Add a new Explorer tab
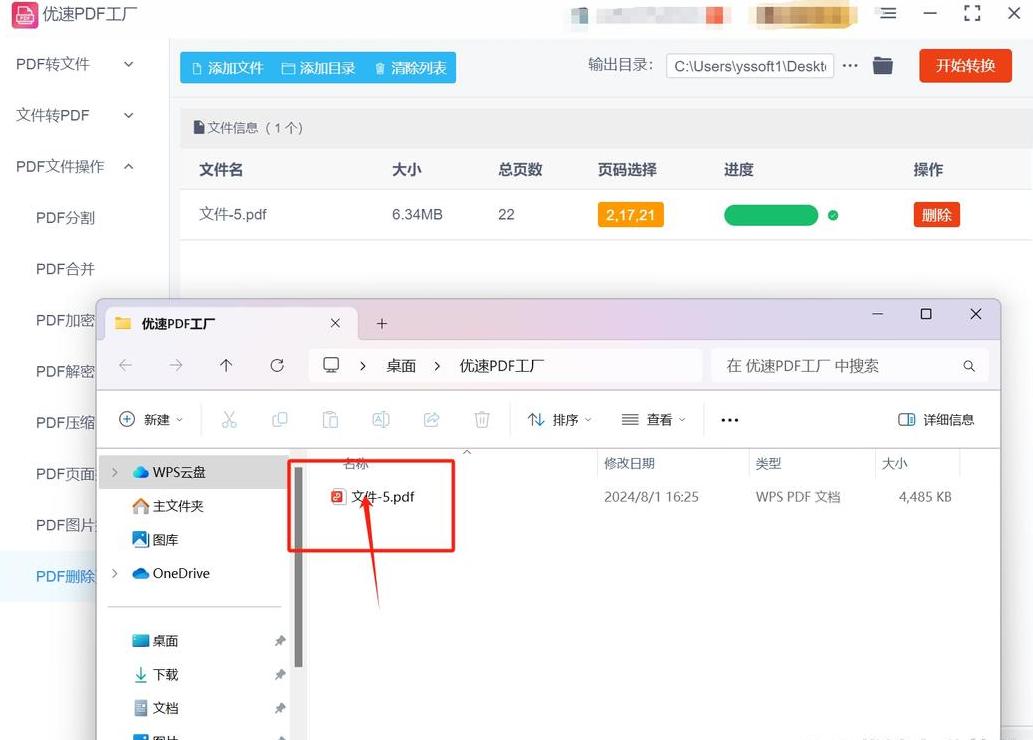Viewport: 1033px width, 740px height. [381, 324]
